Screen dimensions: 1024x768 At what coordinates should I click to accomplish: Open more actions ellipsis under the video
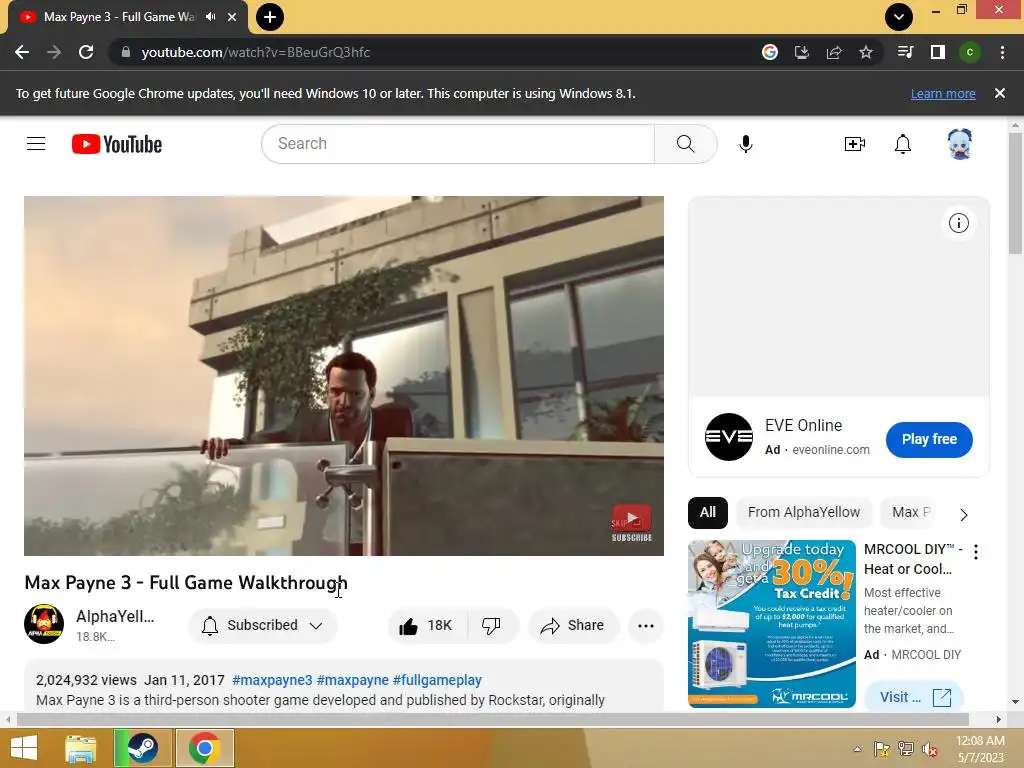(x=645, y=626)
